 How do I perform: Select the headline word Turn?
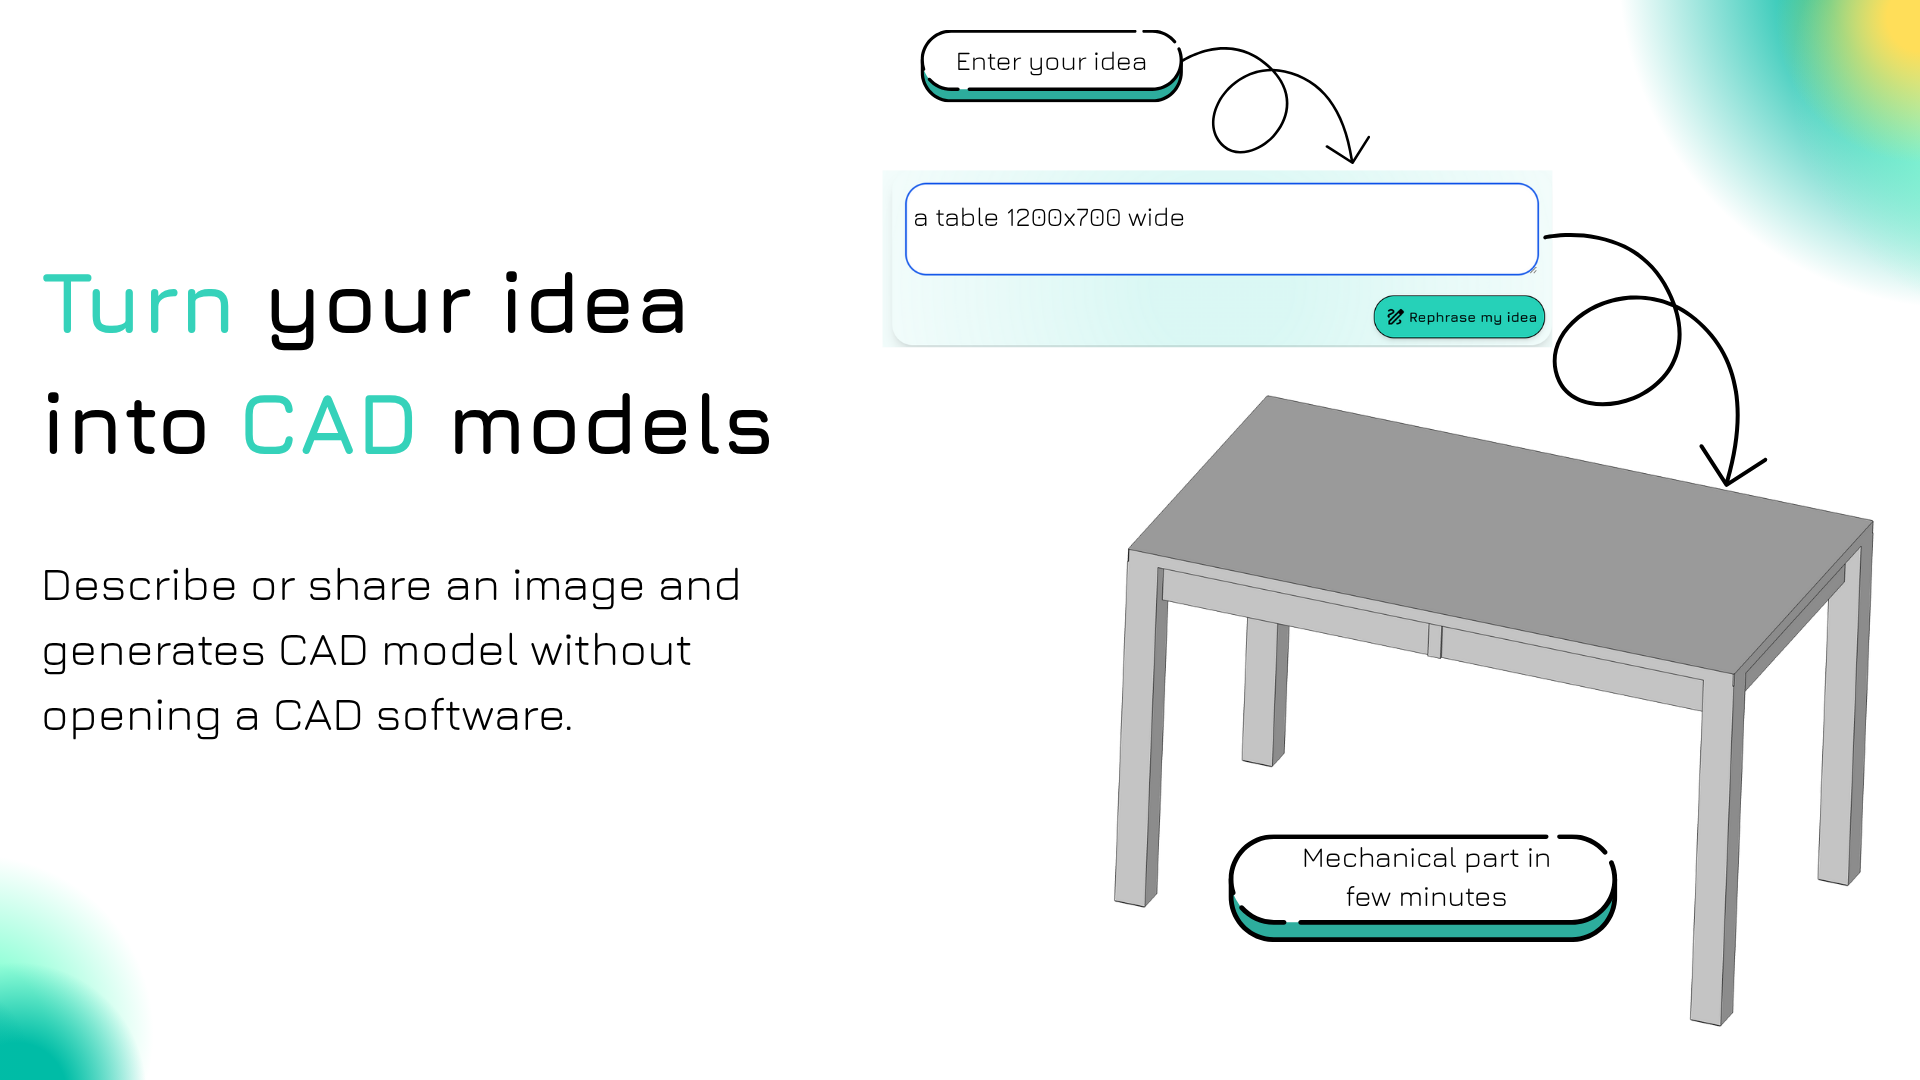tap(137, 305)
